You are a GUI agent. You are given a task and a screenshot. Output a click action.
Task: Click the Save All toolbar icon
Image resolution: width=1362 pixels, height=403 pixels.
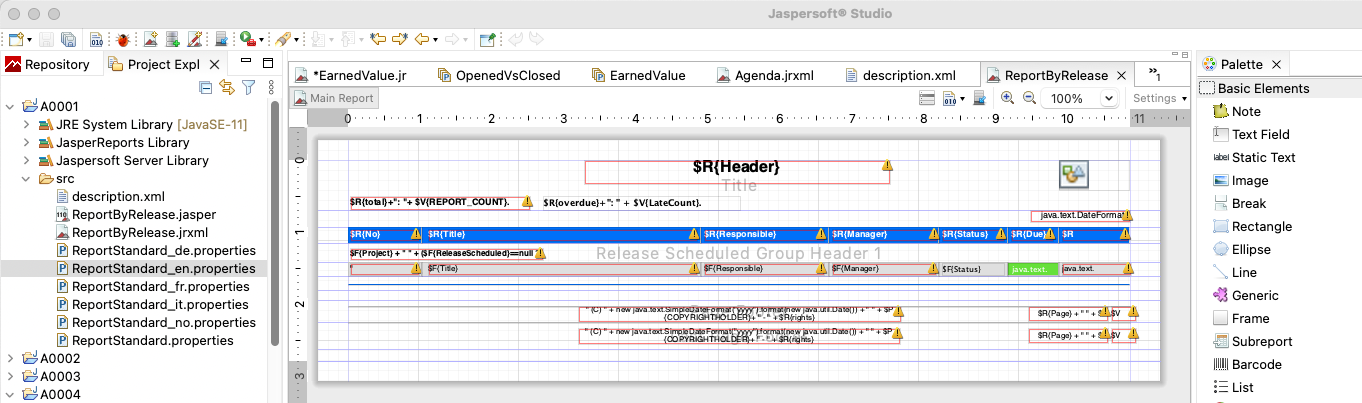(x=68, y=40)
